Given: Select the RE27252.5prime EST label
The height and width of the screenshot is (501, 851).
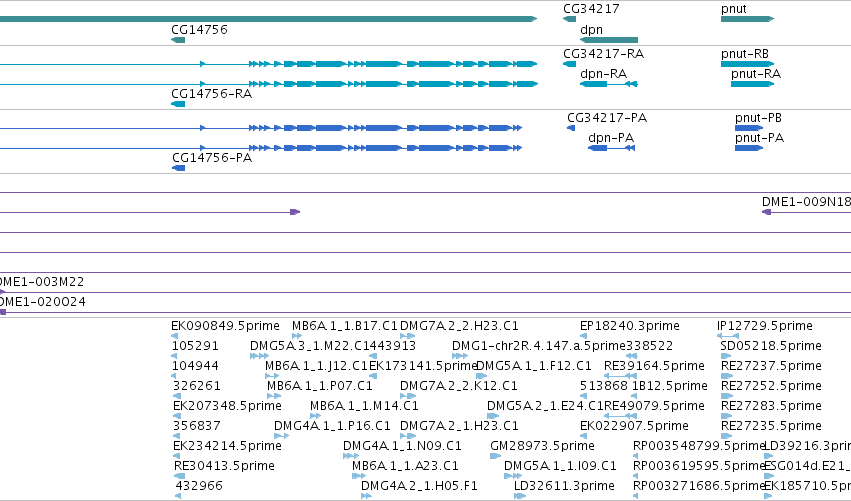Looking at the screenshot, I should tap(771, 386).
